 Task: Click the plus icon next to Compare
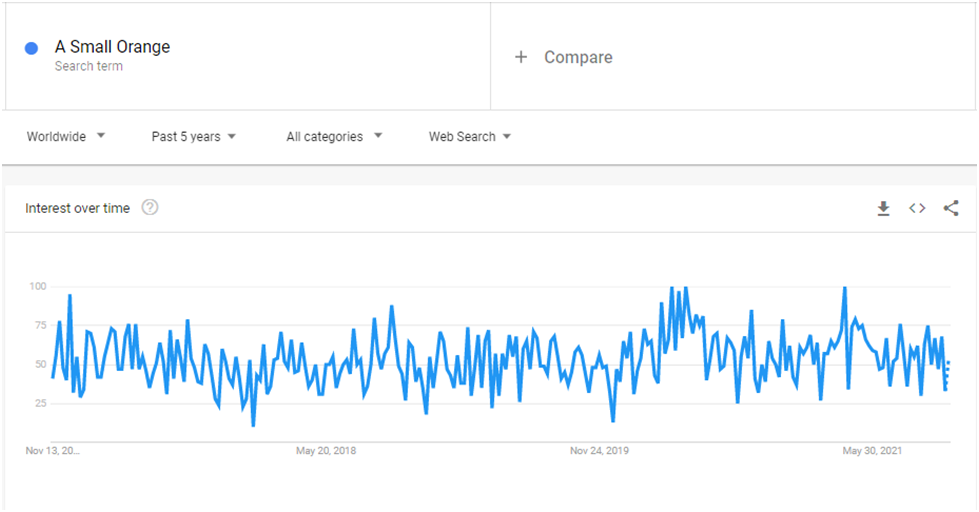[521, 57]
